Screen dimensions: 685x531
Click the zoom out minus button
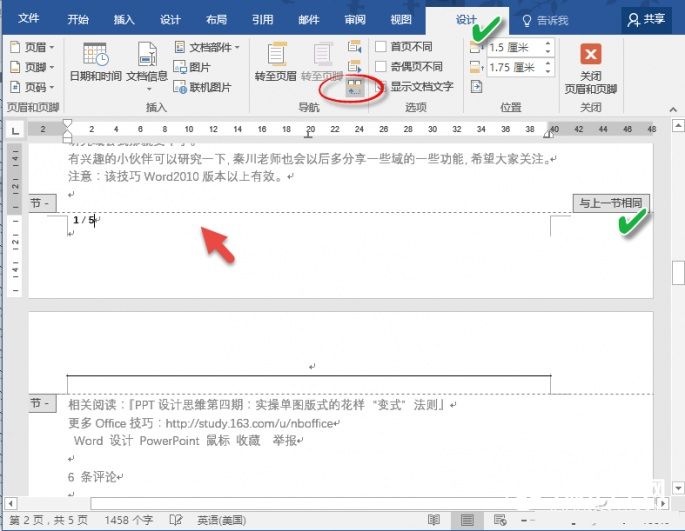point(525,520)
